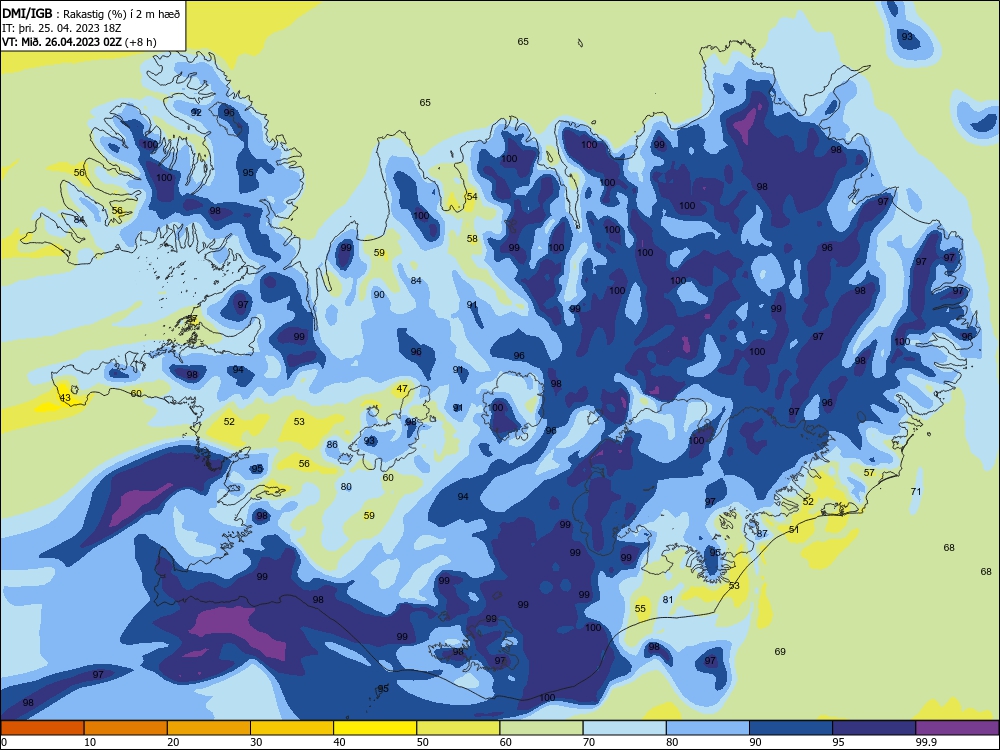Click the humidity value 69 over the sea

780,652
